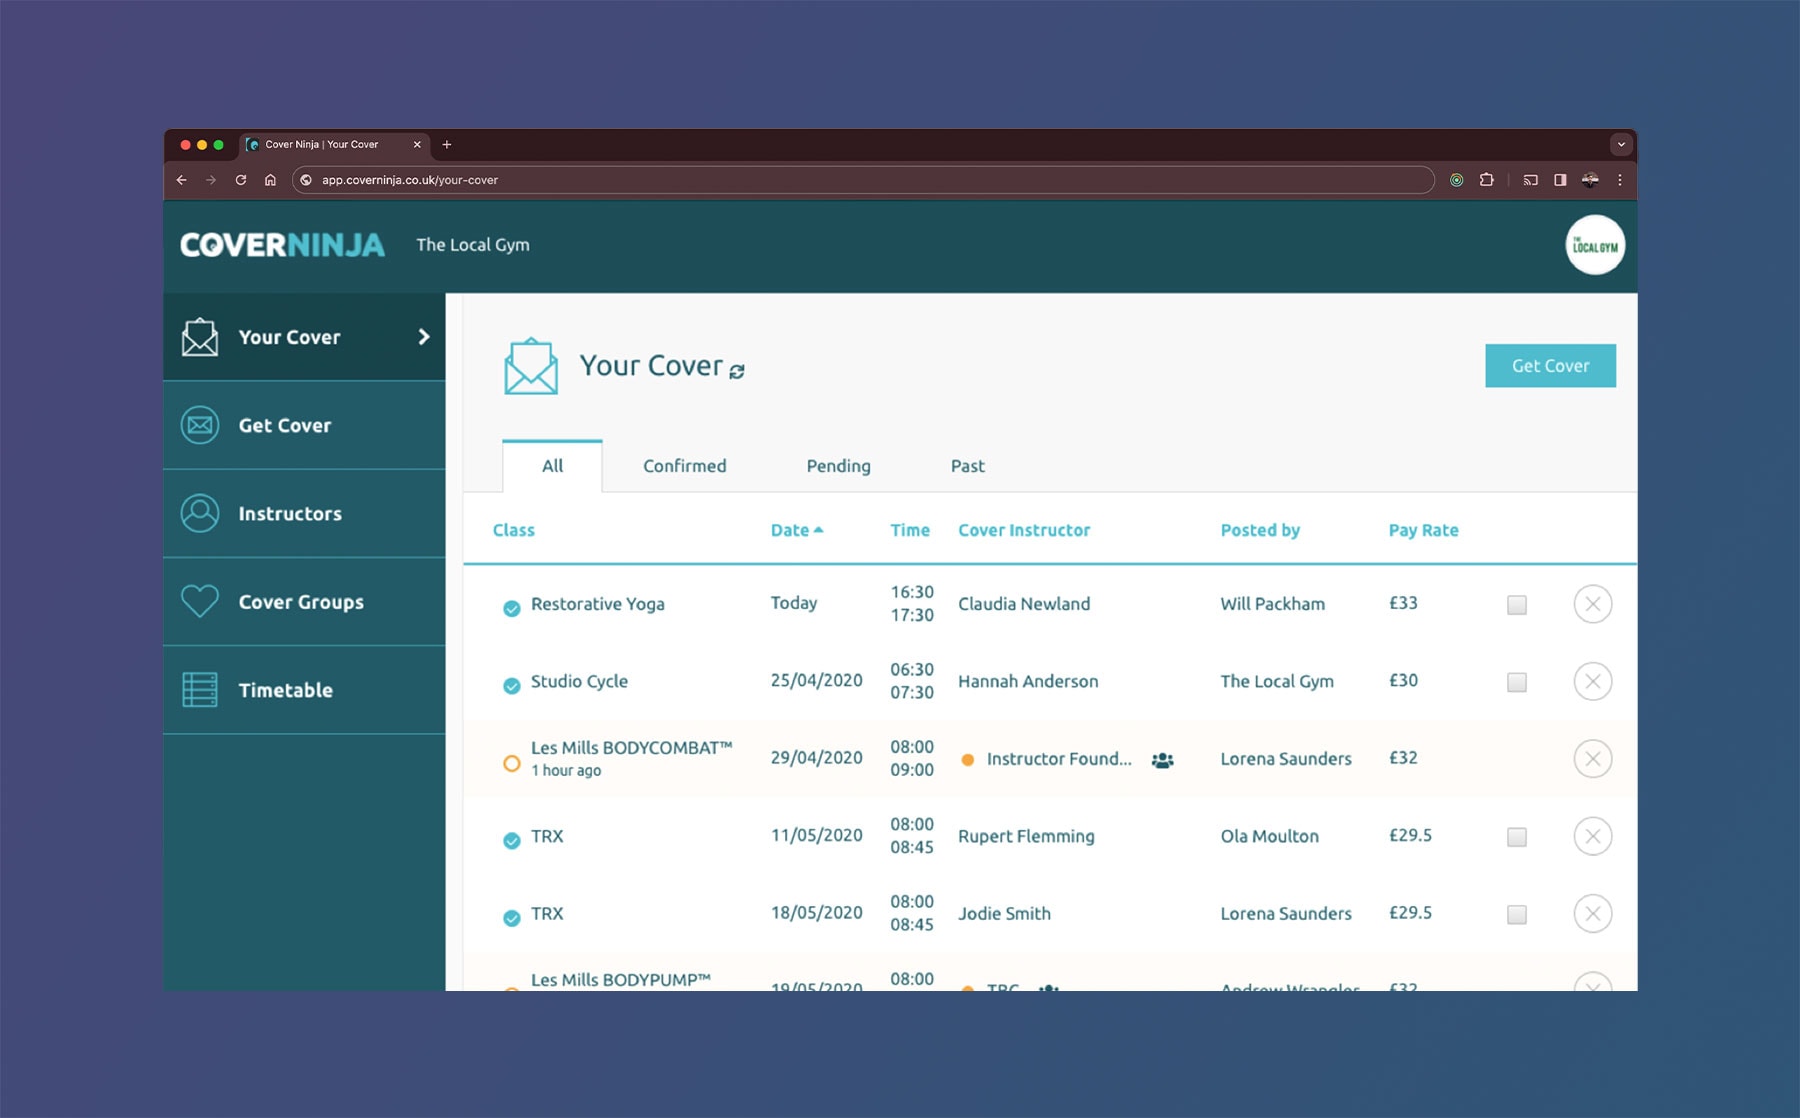
Task: Click the Instructor Found... status text
Action: (x=1059, y=759)
